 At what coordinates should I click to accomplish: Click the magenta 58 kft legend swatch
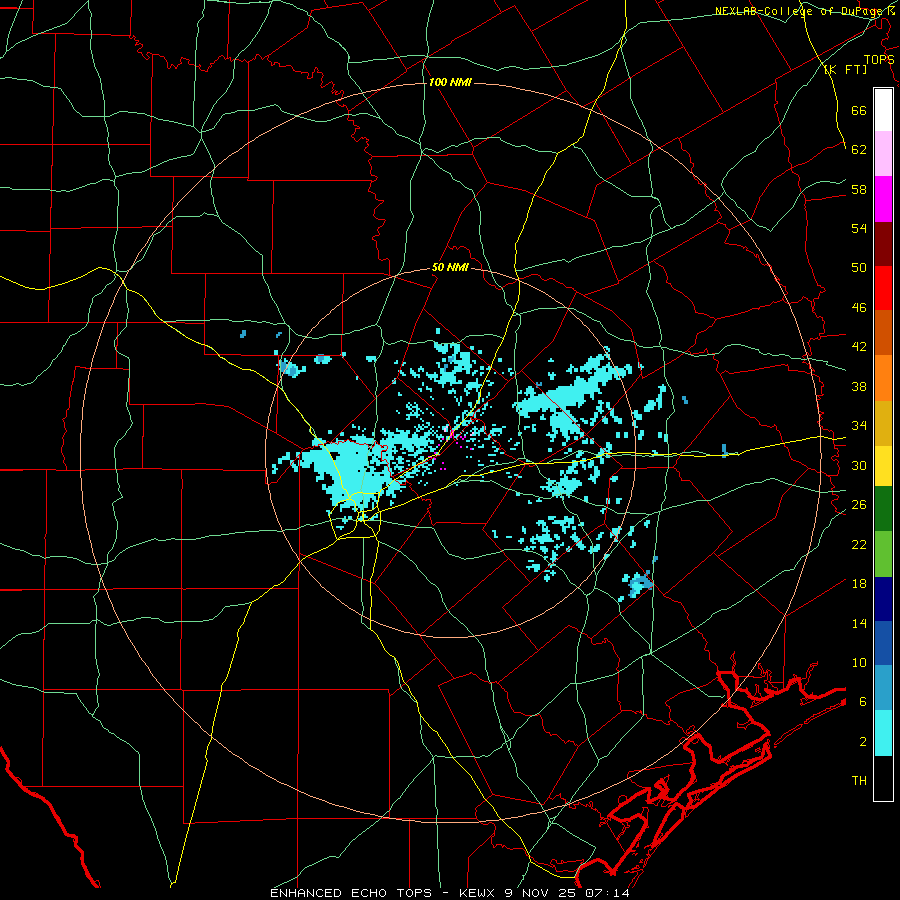tap(883, 199)
